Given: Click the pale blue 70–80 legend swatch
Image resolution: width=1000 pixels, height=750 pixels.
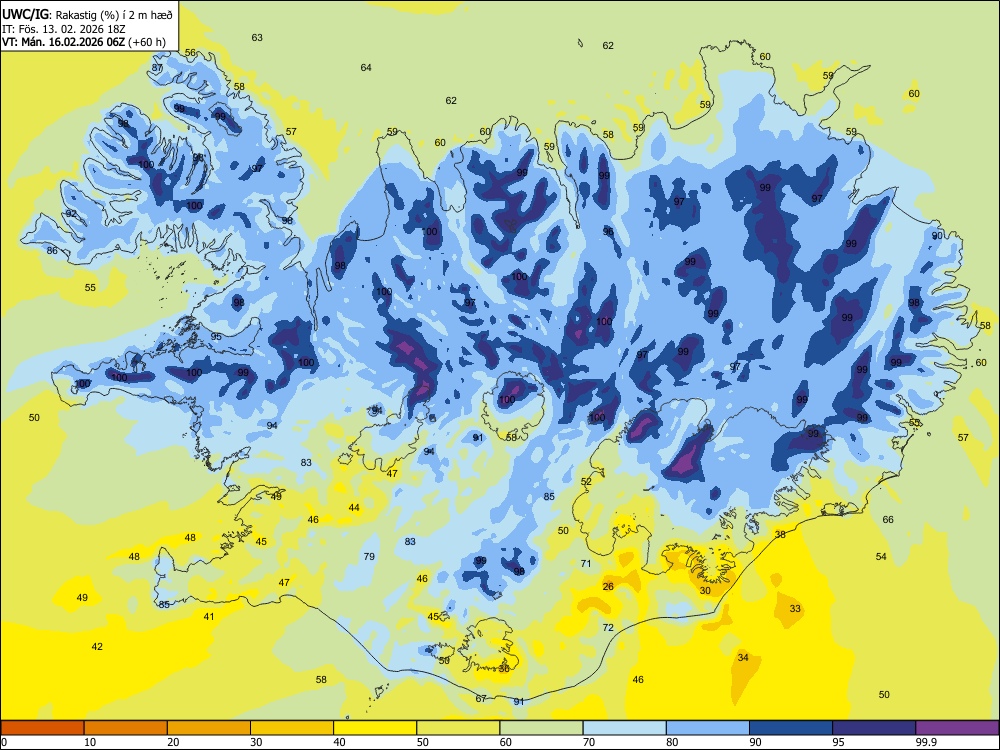Looking at the screenshot, I should pyautogui.click(x=624, y=728).
